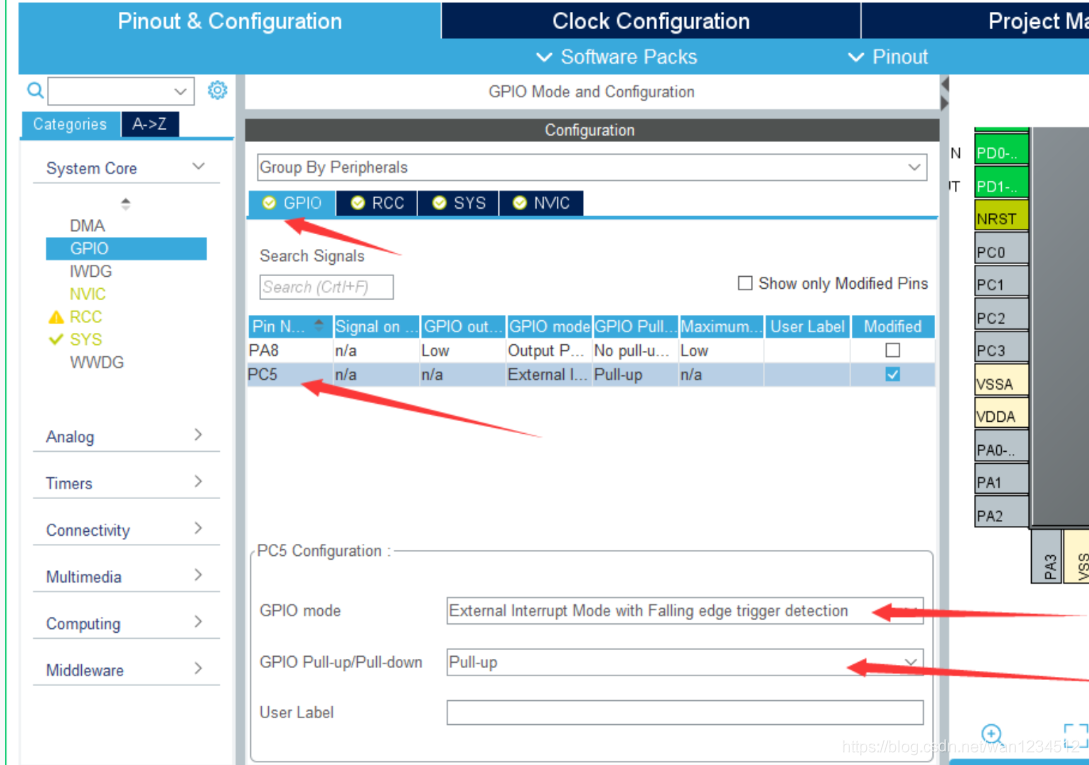Switch to A->Z sorting view
1089x765 pixels.
point(150,124)
